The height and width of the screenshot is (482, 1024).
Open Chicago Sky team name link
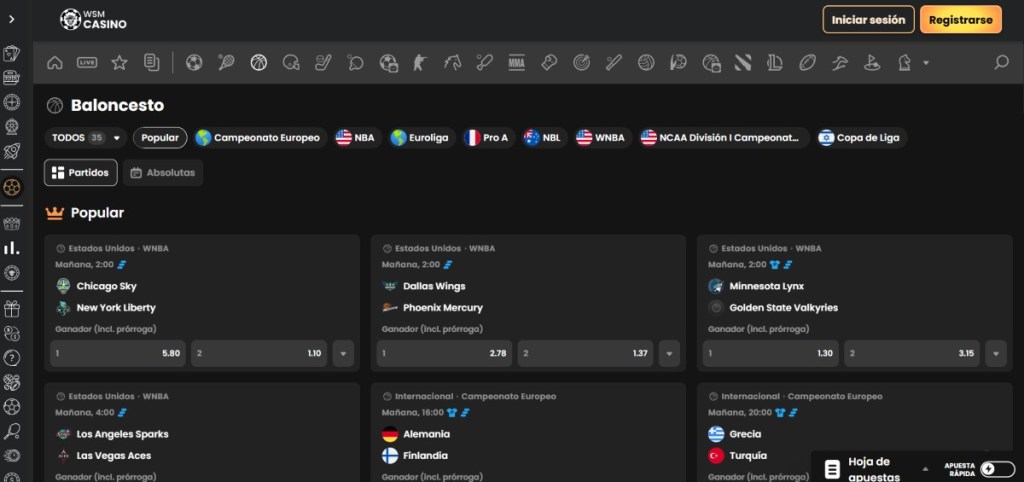click(106, 286)
